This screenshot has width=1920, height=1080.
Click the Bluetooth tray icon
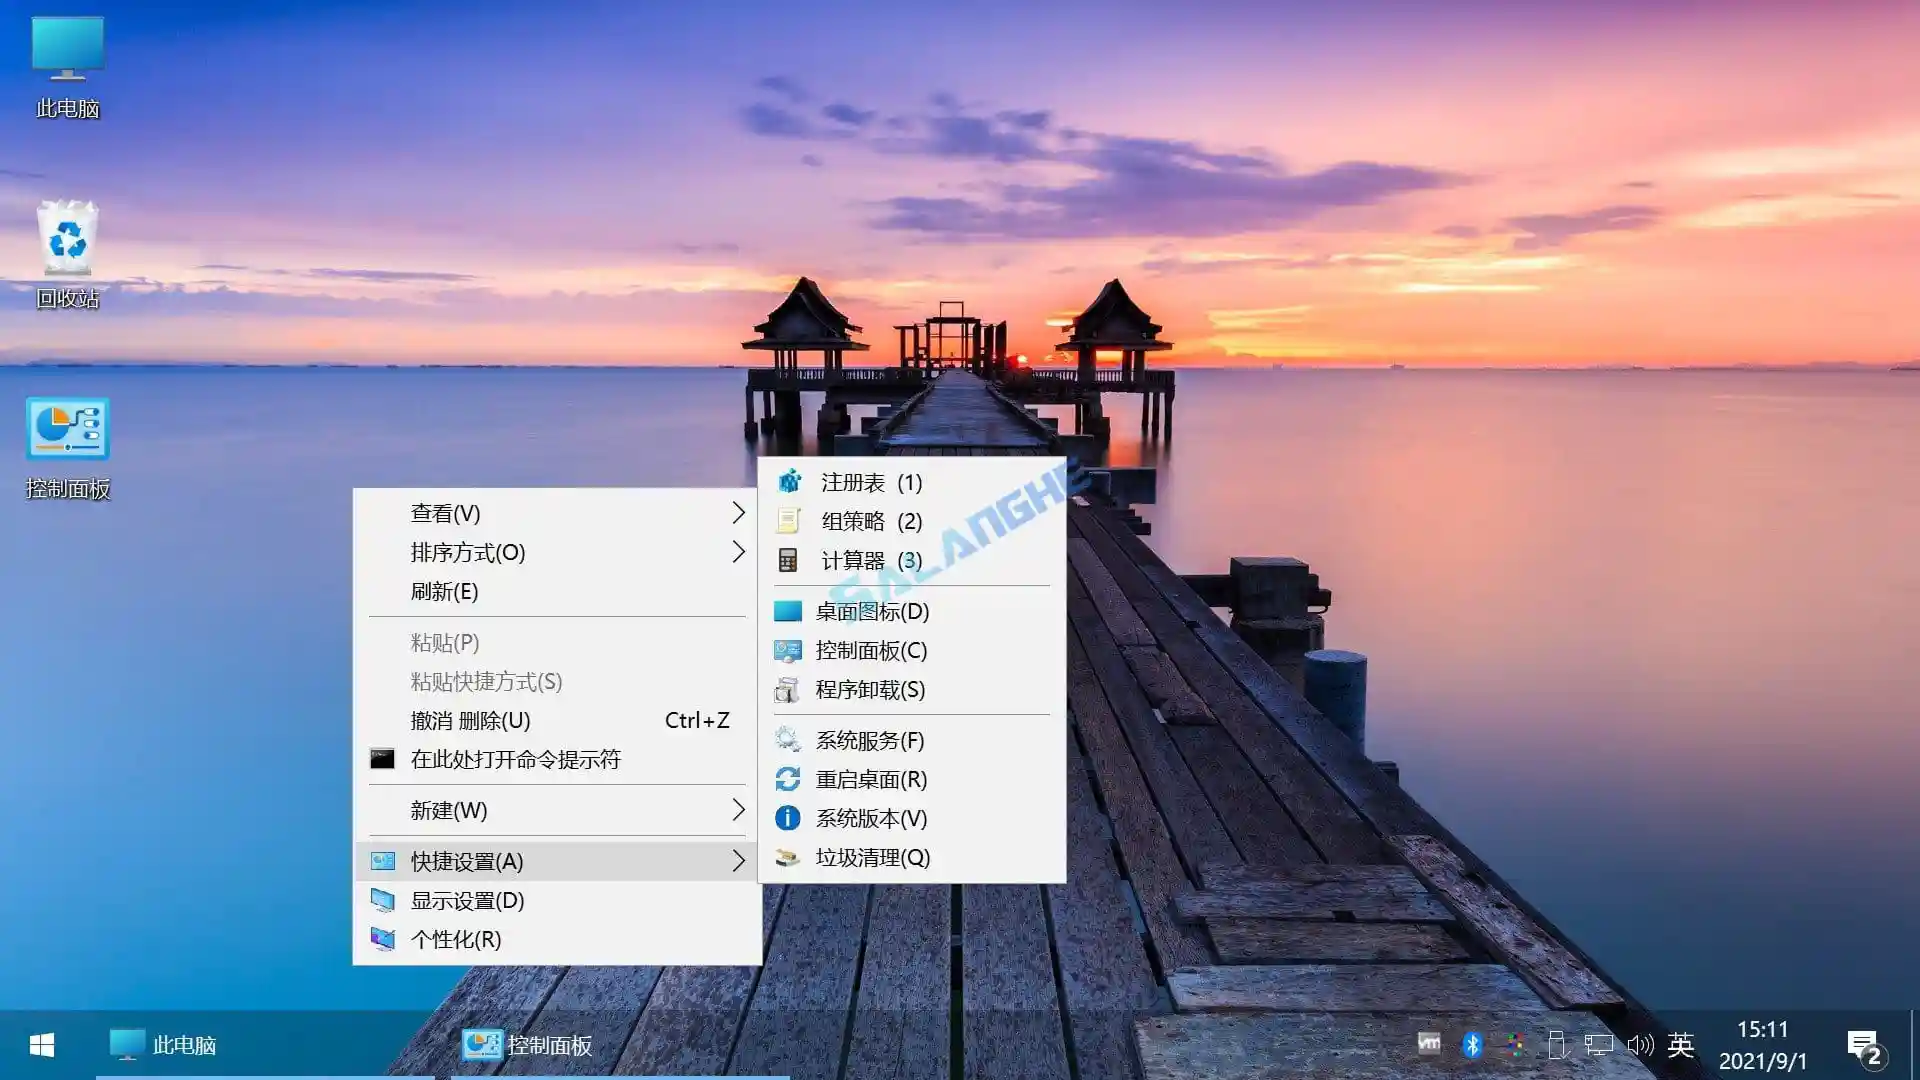(1472, 1045)
